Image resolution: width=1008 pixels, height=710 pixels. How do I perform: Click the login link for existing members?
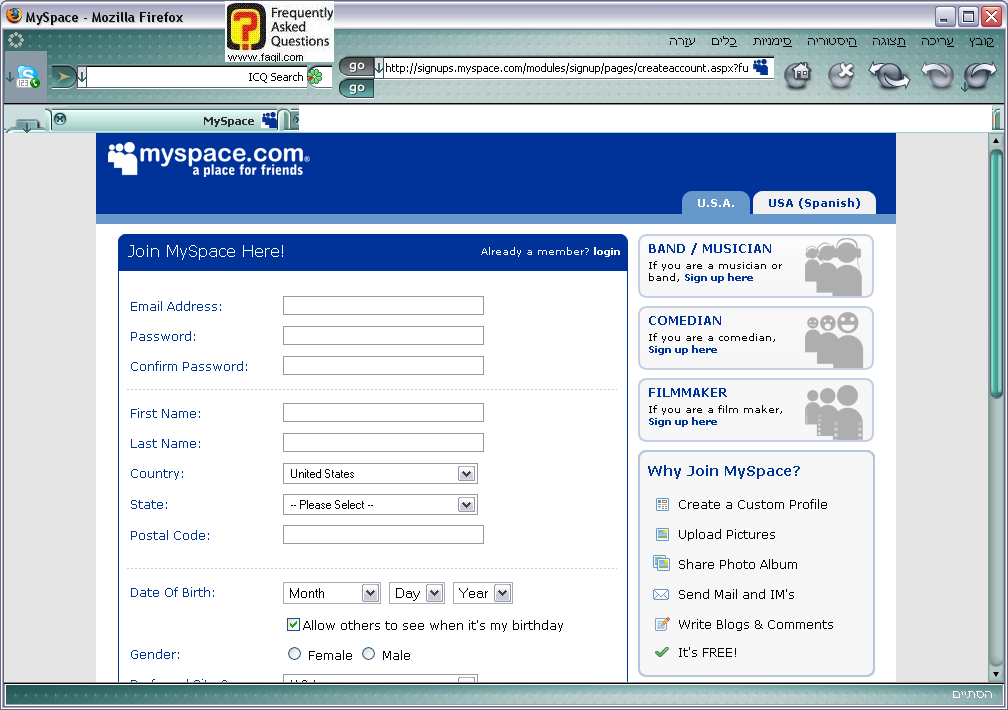(606, 252)
